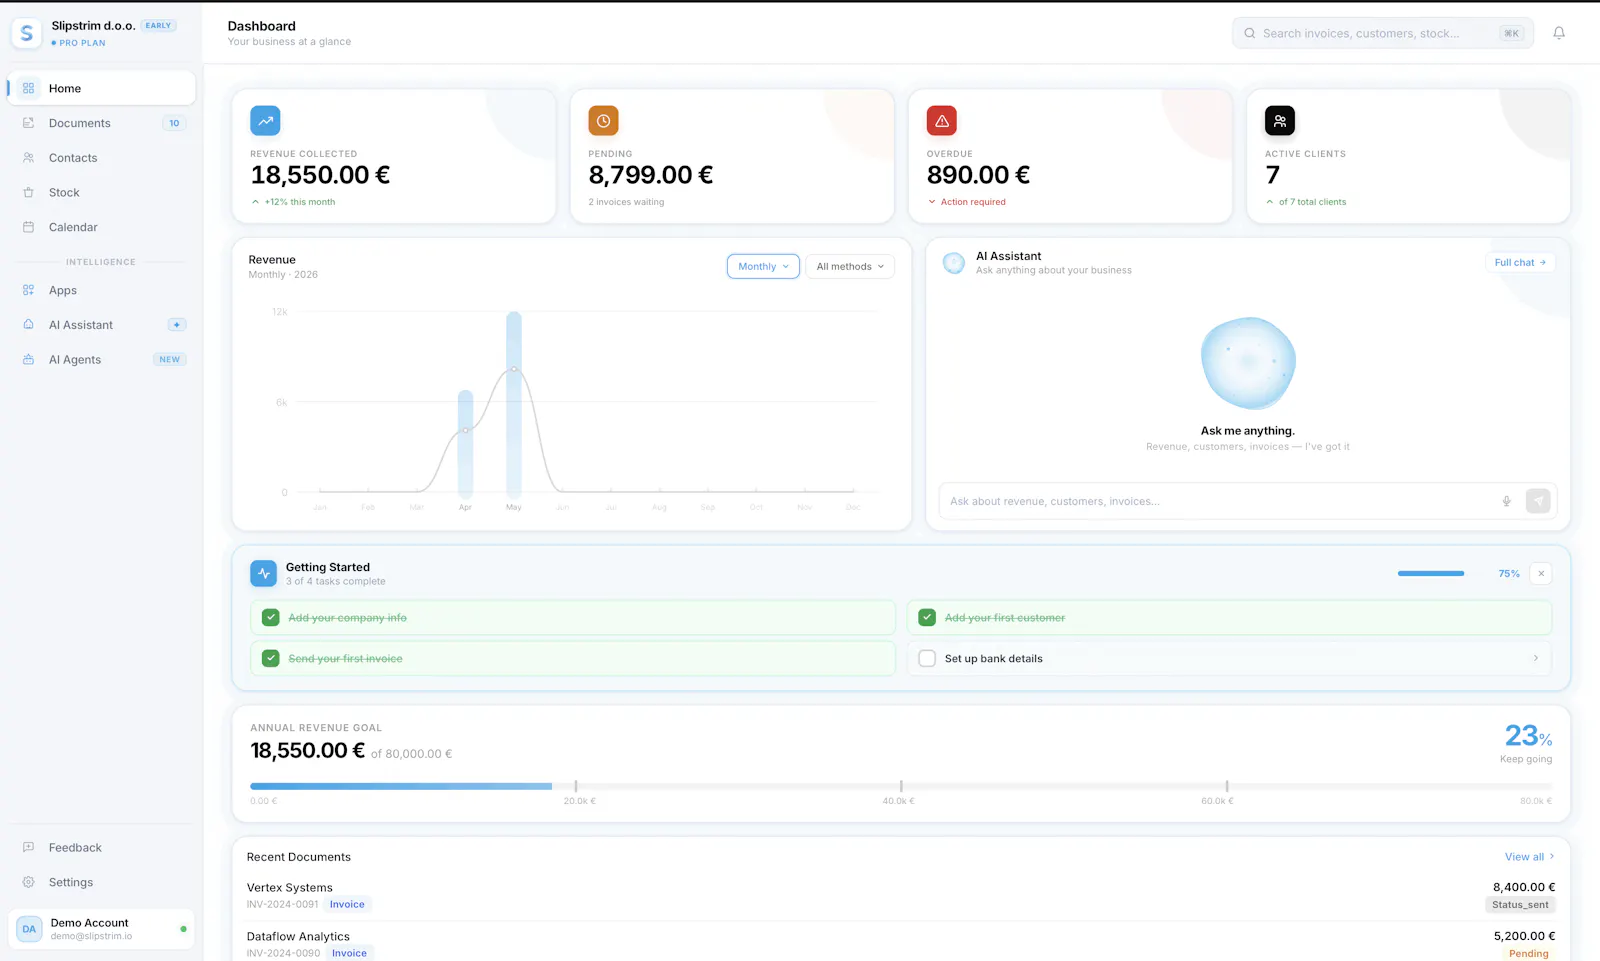
Task: Click the search magnifier icon
Action: [x=1249, y=33]
